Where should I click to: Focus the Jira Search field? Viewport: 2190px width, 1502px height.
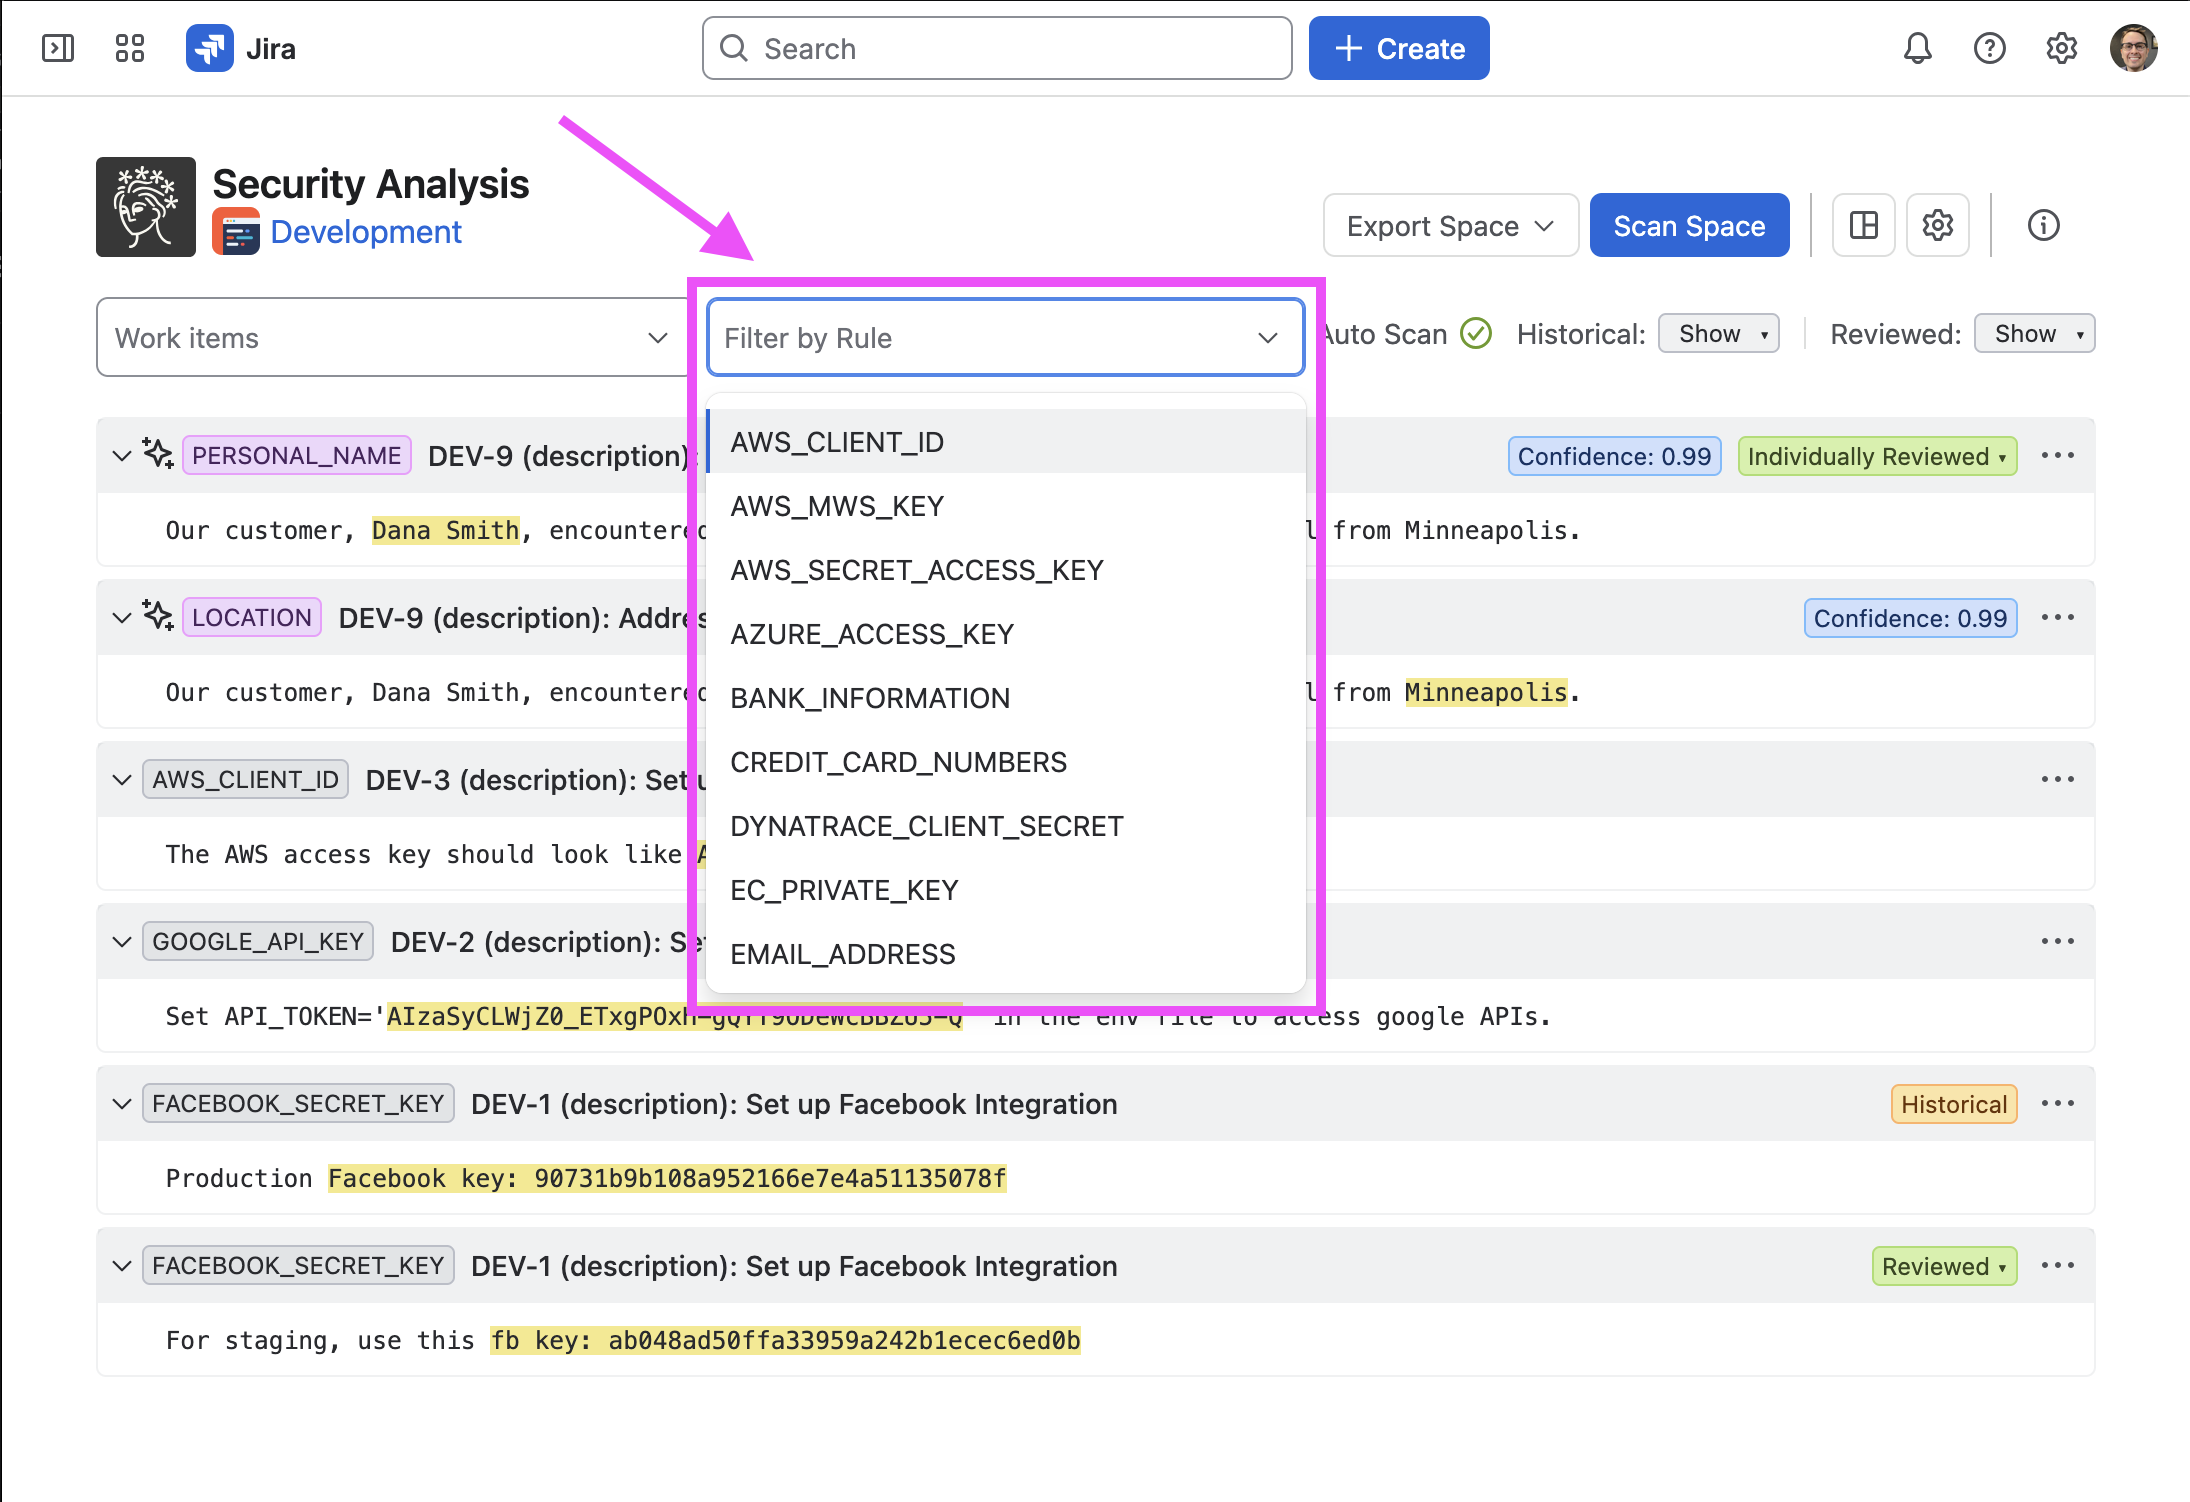pos(997,48)
